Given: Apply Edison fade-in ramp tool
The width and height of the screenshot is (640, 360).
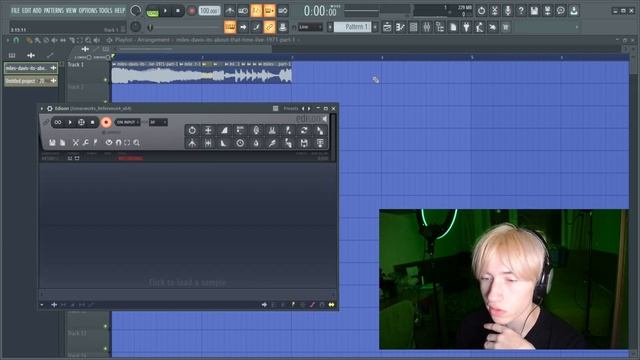Looking at the screenshot, I should [x=224, y=130].
